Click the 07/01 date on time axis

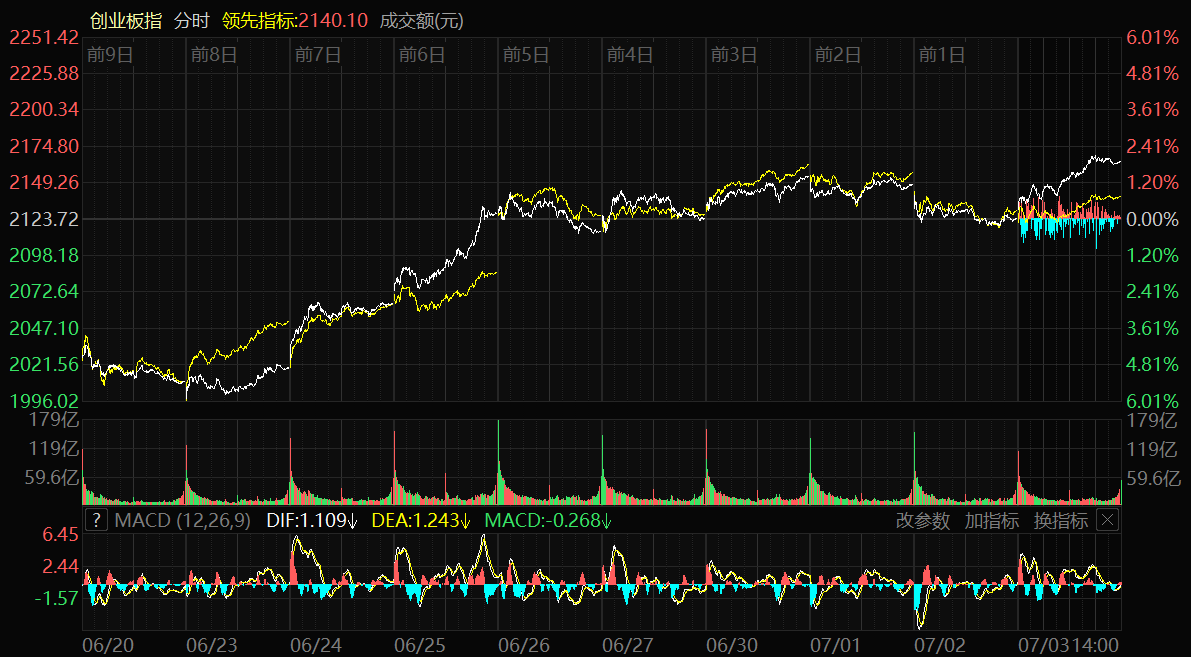(x=836, y=642)
